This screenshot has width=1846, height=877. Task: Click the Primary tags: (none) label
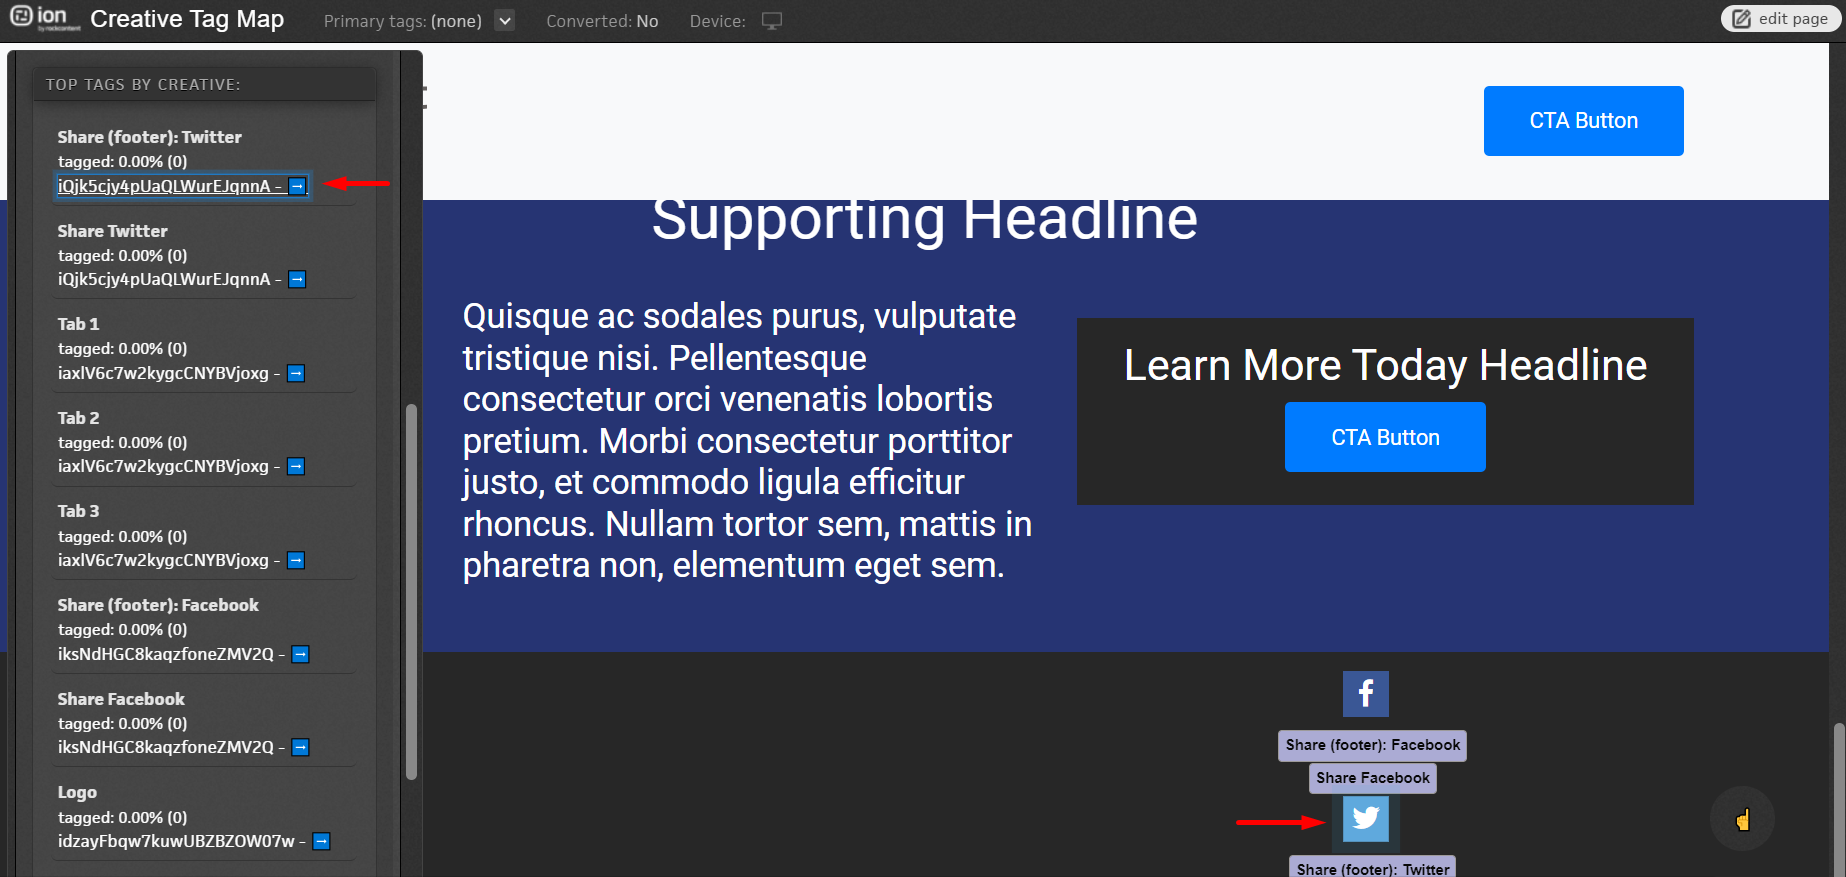pos(402,21)
